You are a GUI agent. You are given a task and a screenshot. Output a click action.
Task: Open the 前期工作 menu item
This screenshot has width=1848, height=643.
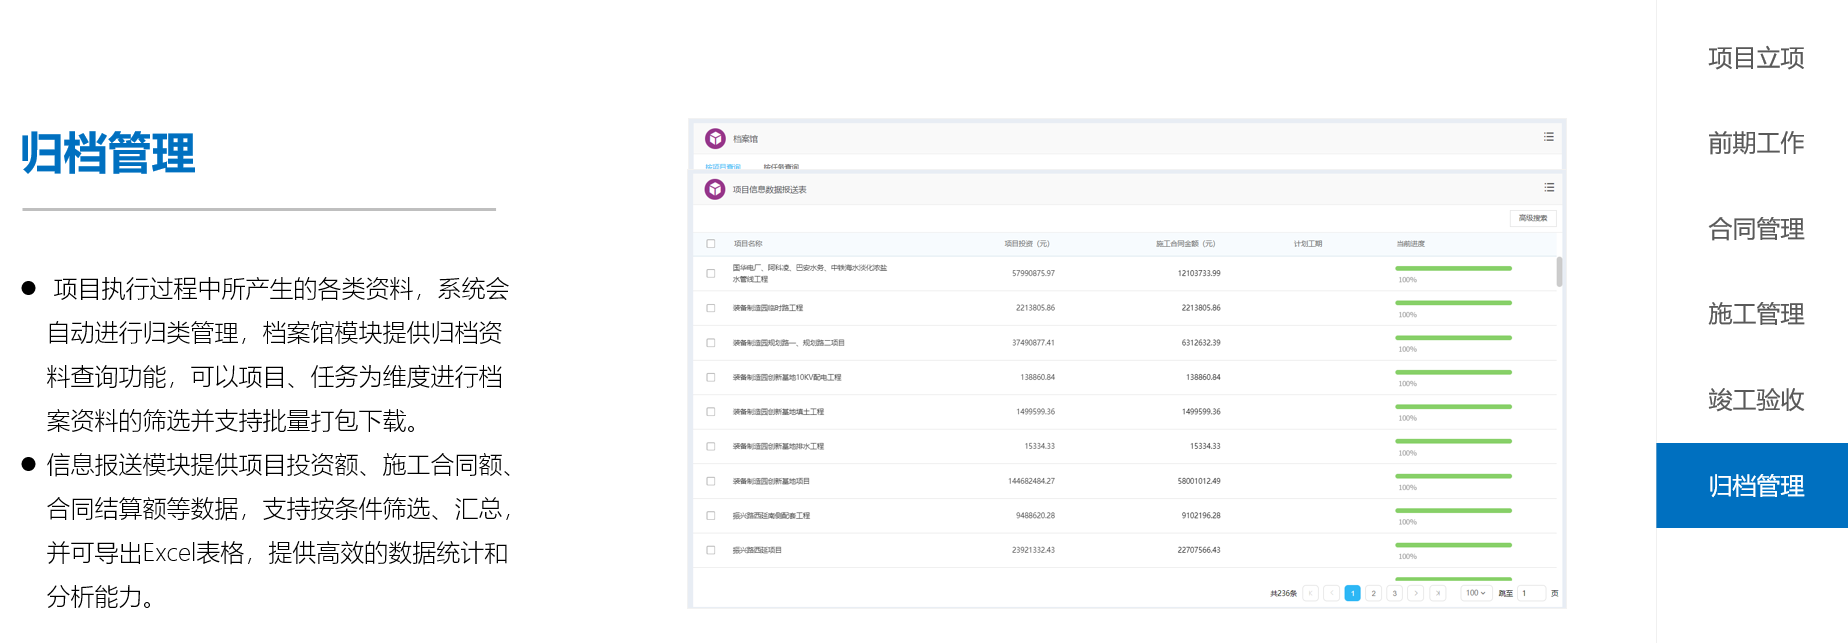coord(1755,143)
